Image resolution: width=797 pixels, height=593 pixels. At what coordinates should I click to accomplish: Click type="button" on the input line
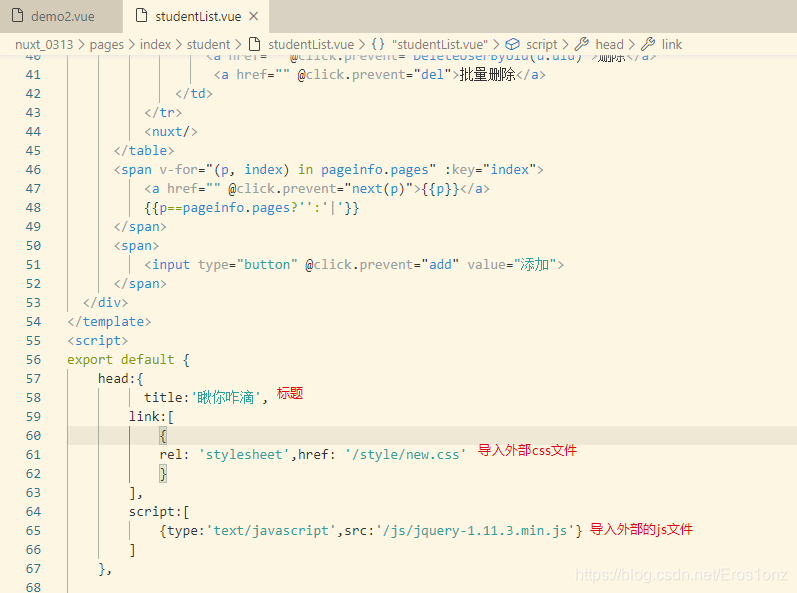click(x=248, y=265)
